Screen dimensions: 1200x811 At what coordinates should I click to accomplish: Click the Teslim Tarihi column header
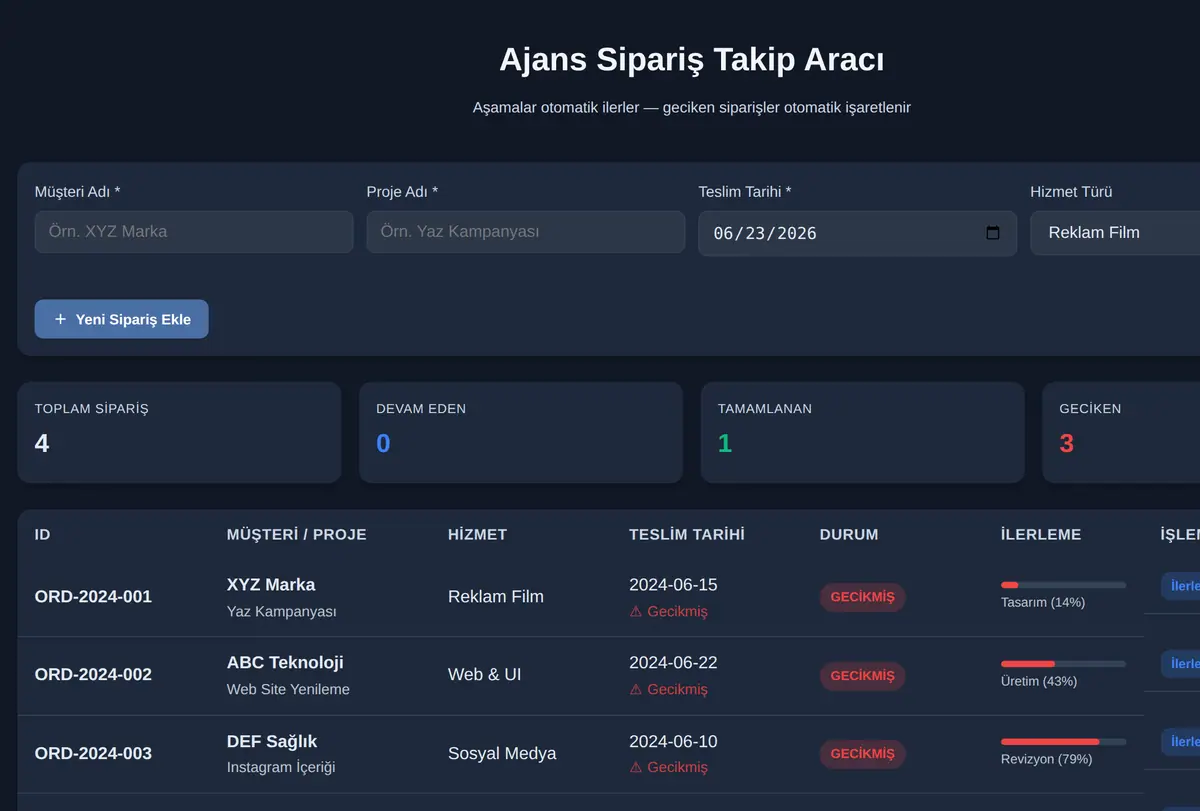pyautogui.click(x=686, y=534)
